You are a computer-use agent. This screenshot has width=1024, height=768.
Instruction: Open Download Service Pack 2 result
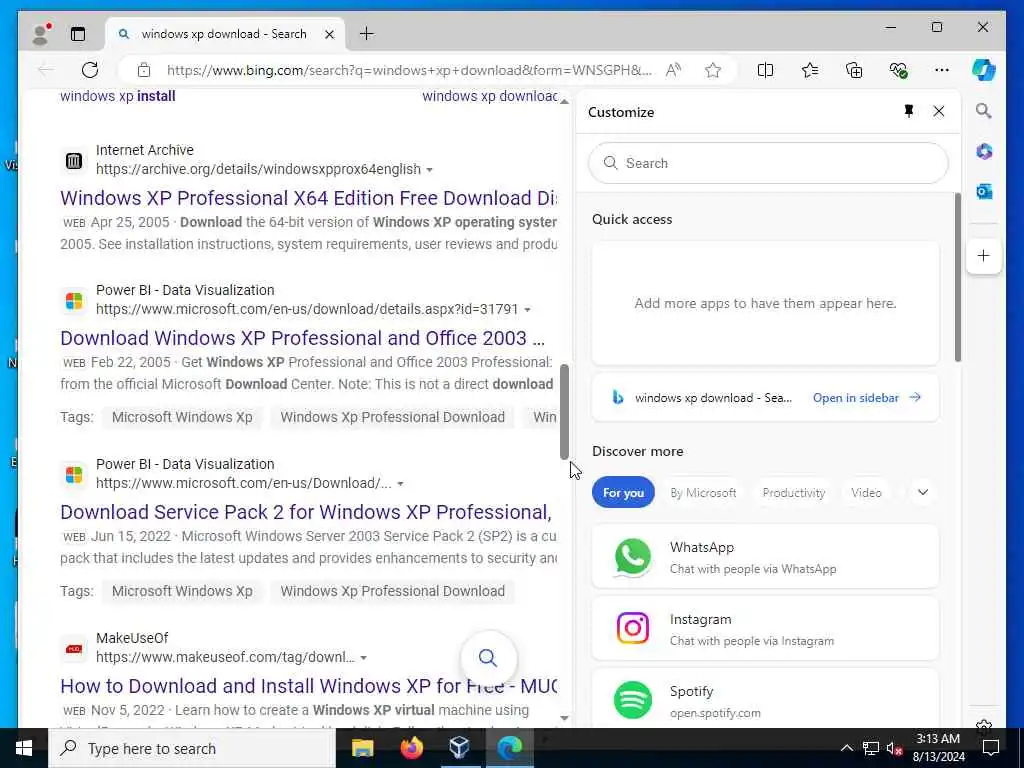coord(306,512)
